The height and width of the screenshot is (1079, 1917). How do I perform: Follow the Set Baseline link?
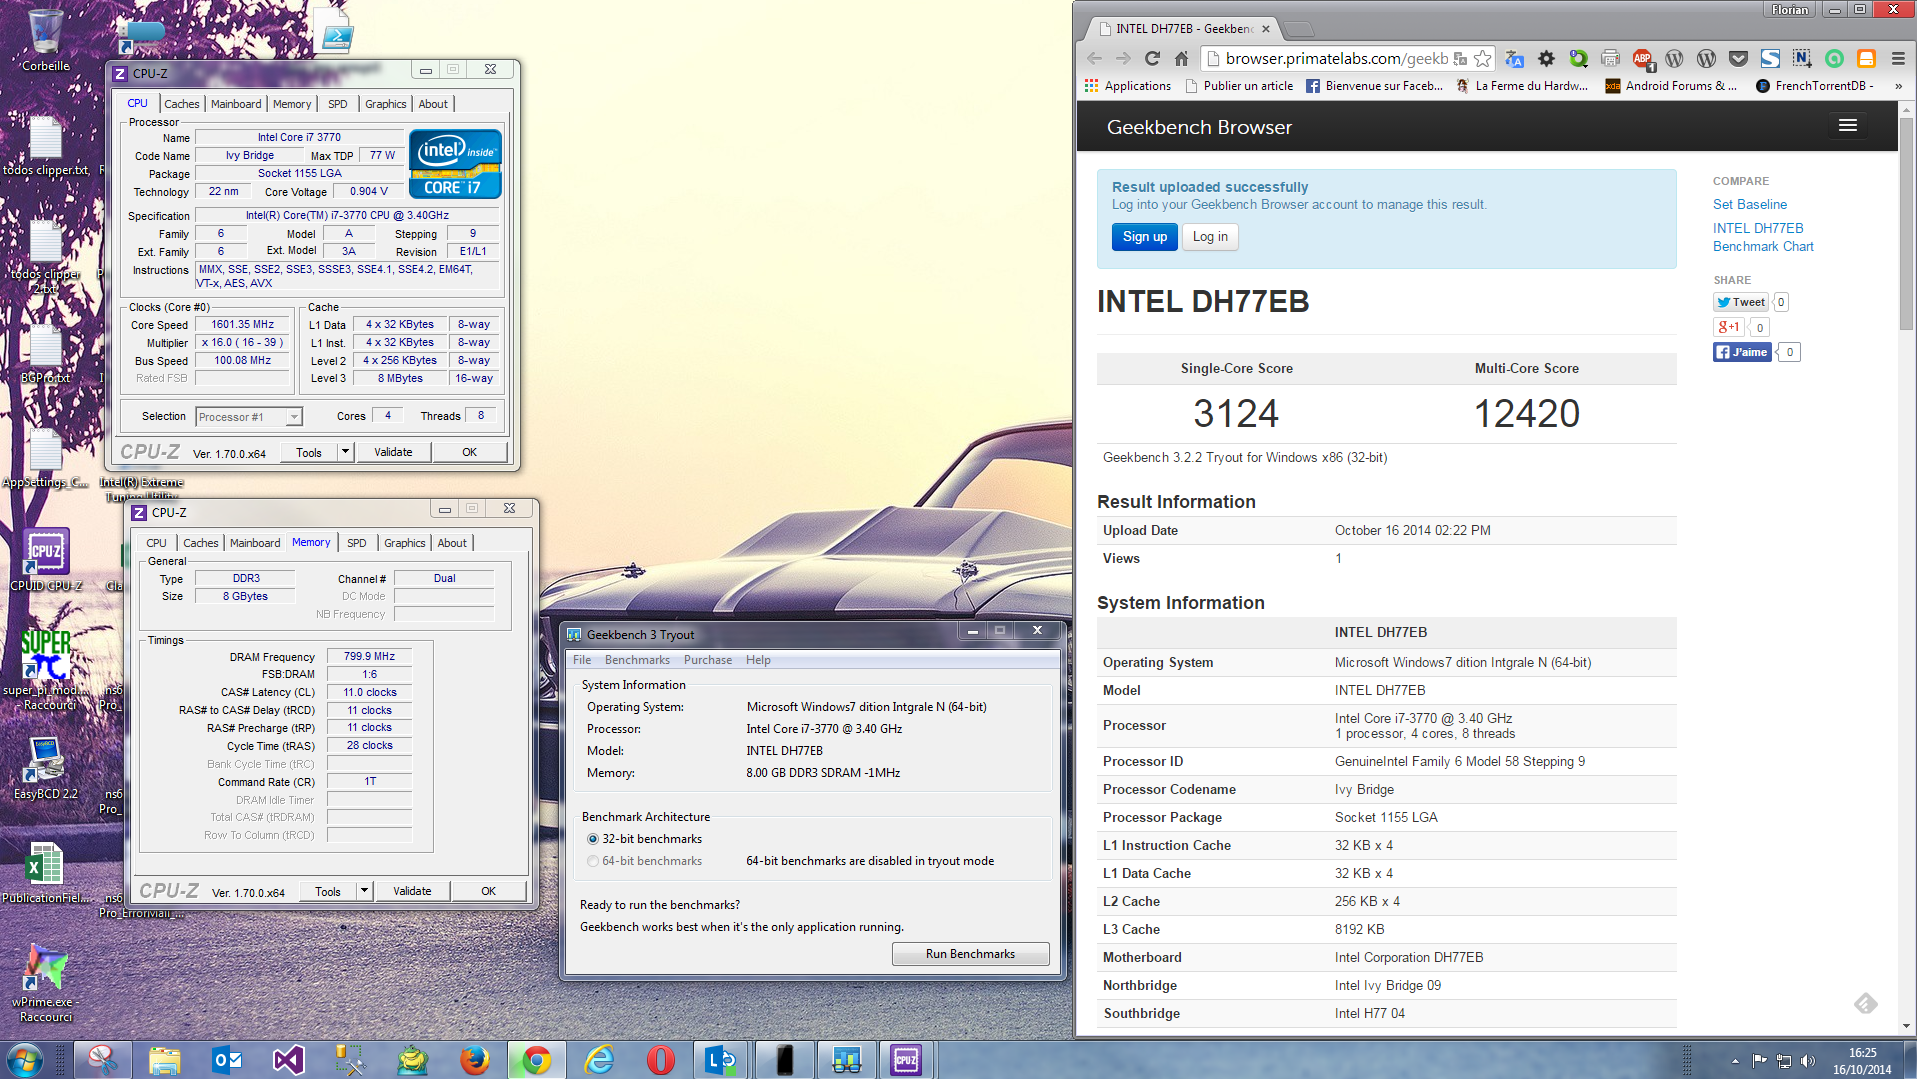tap(1749, 204)
